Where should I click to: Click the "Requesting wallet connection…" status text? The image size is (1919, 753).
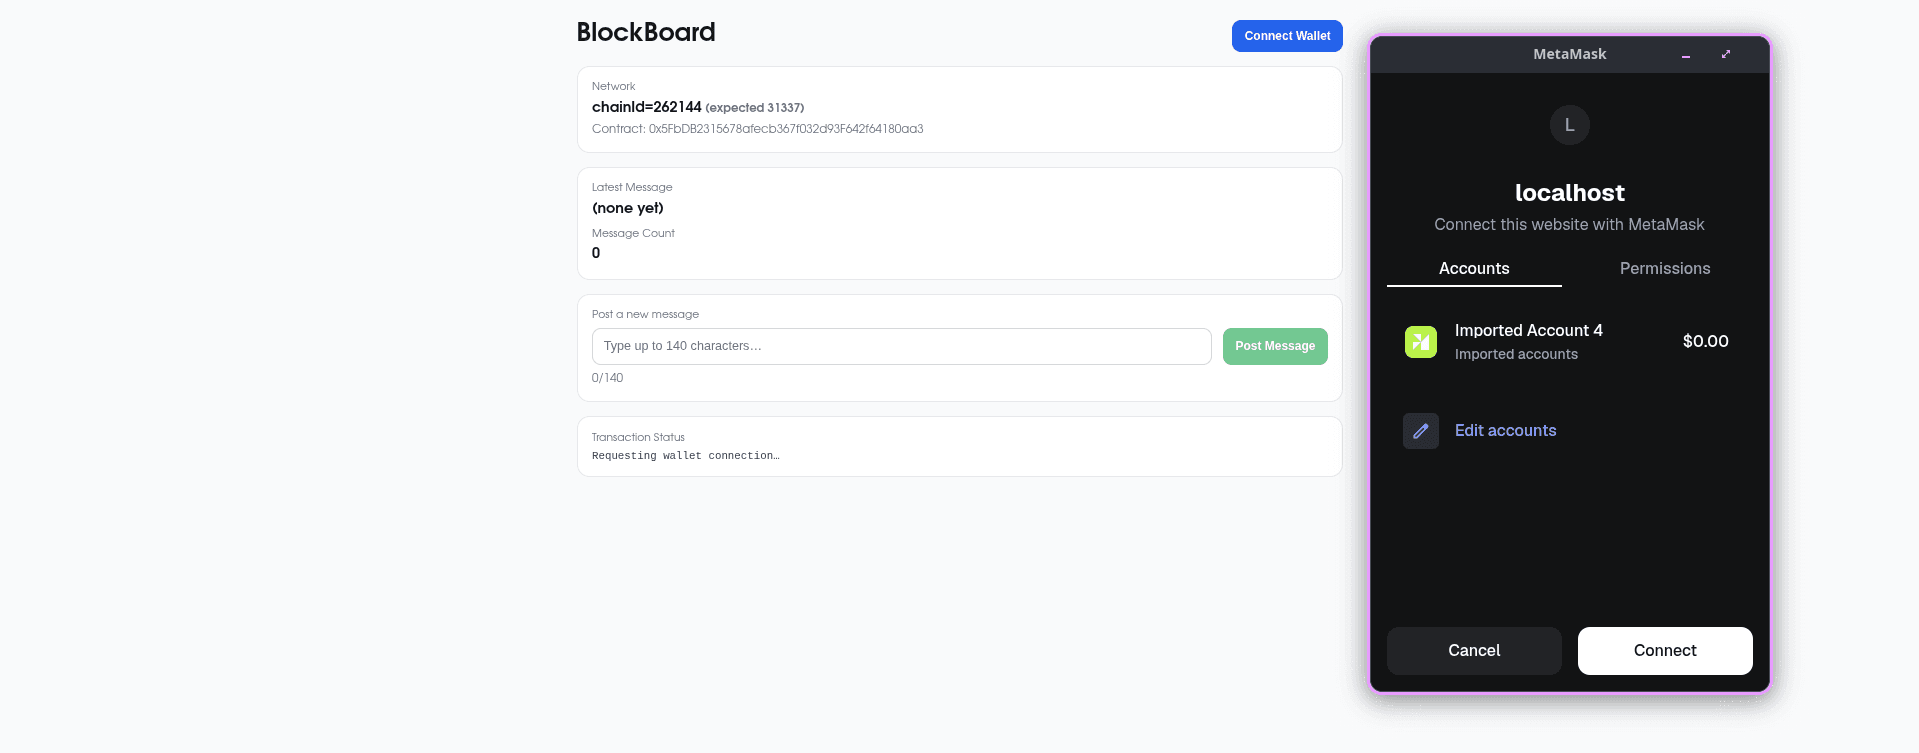click(685, 456)
